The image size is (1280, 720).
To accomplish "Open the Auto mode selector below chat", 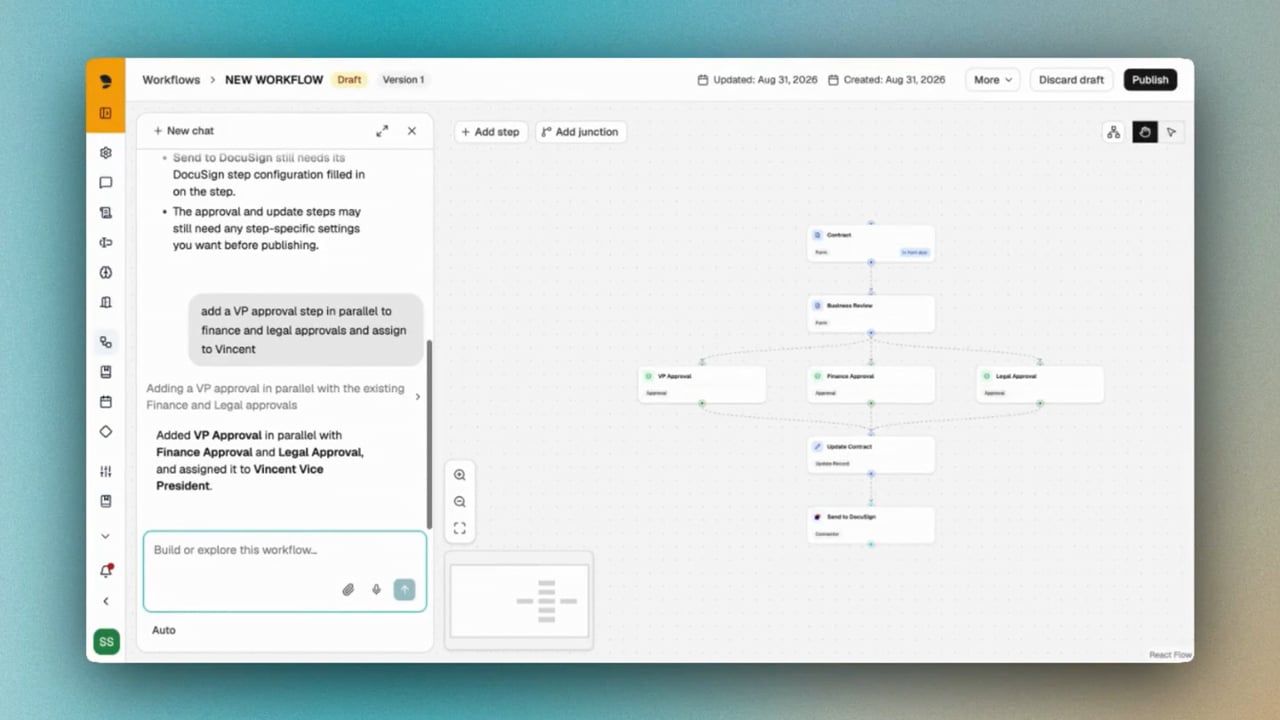I will (164, 630).
